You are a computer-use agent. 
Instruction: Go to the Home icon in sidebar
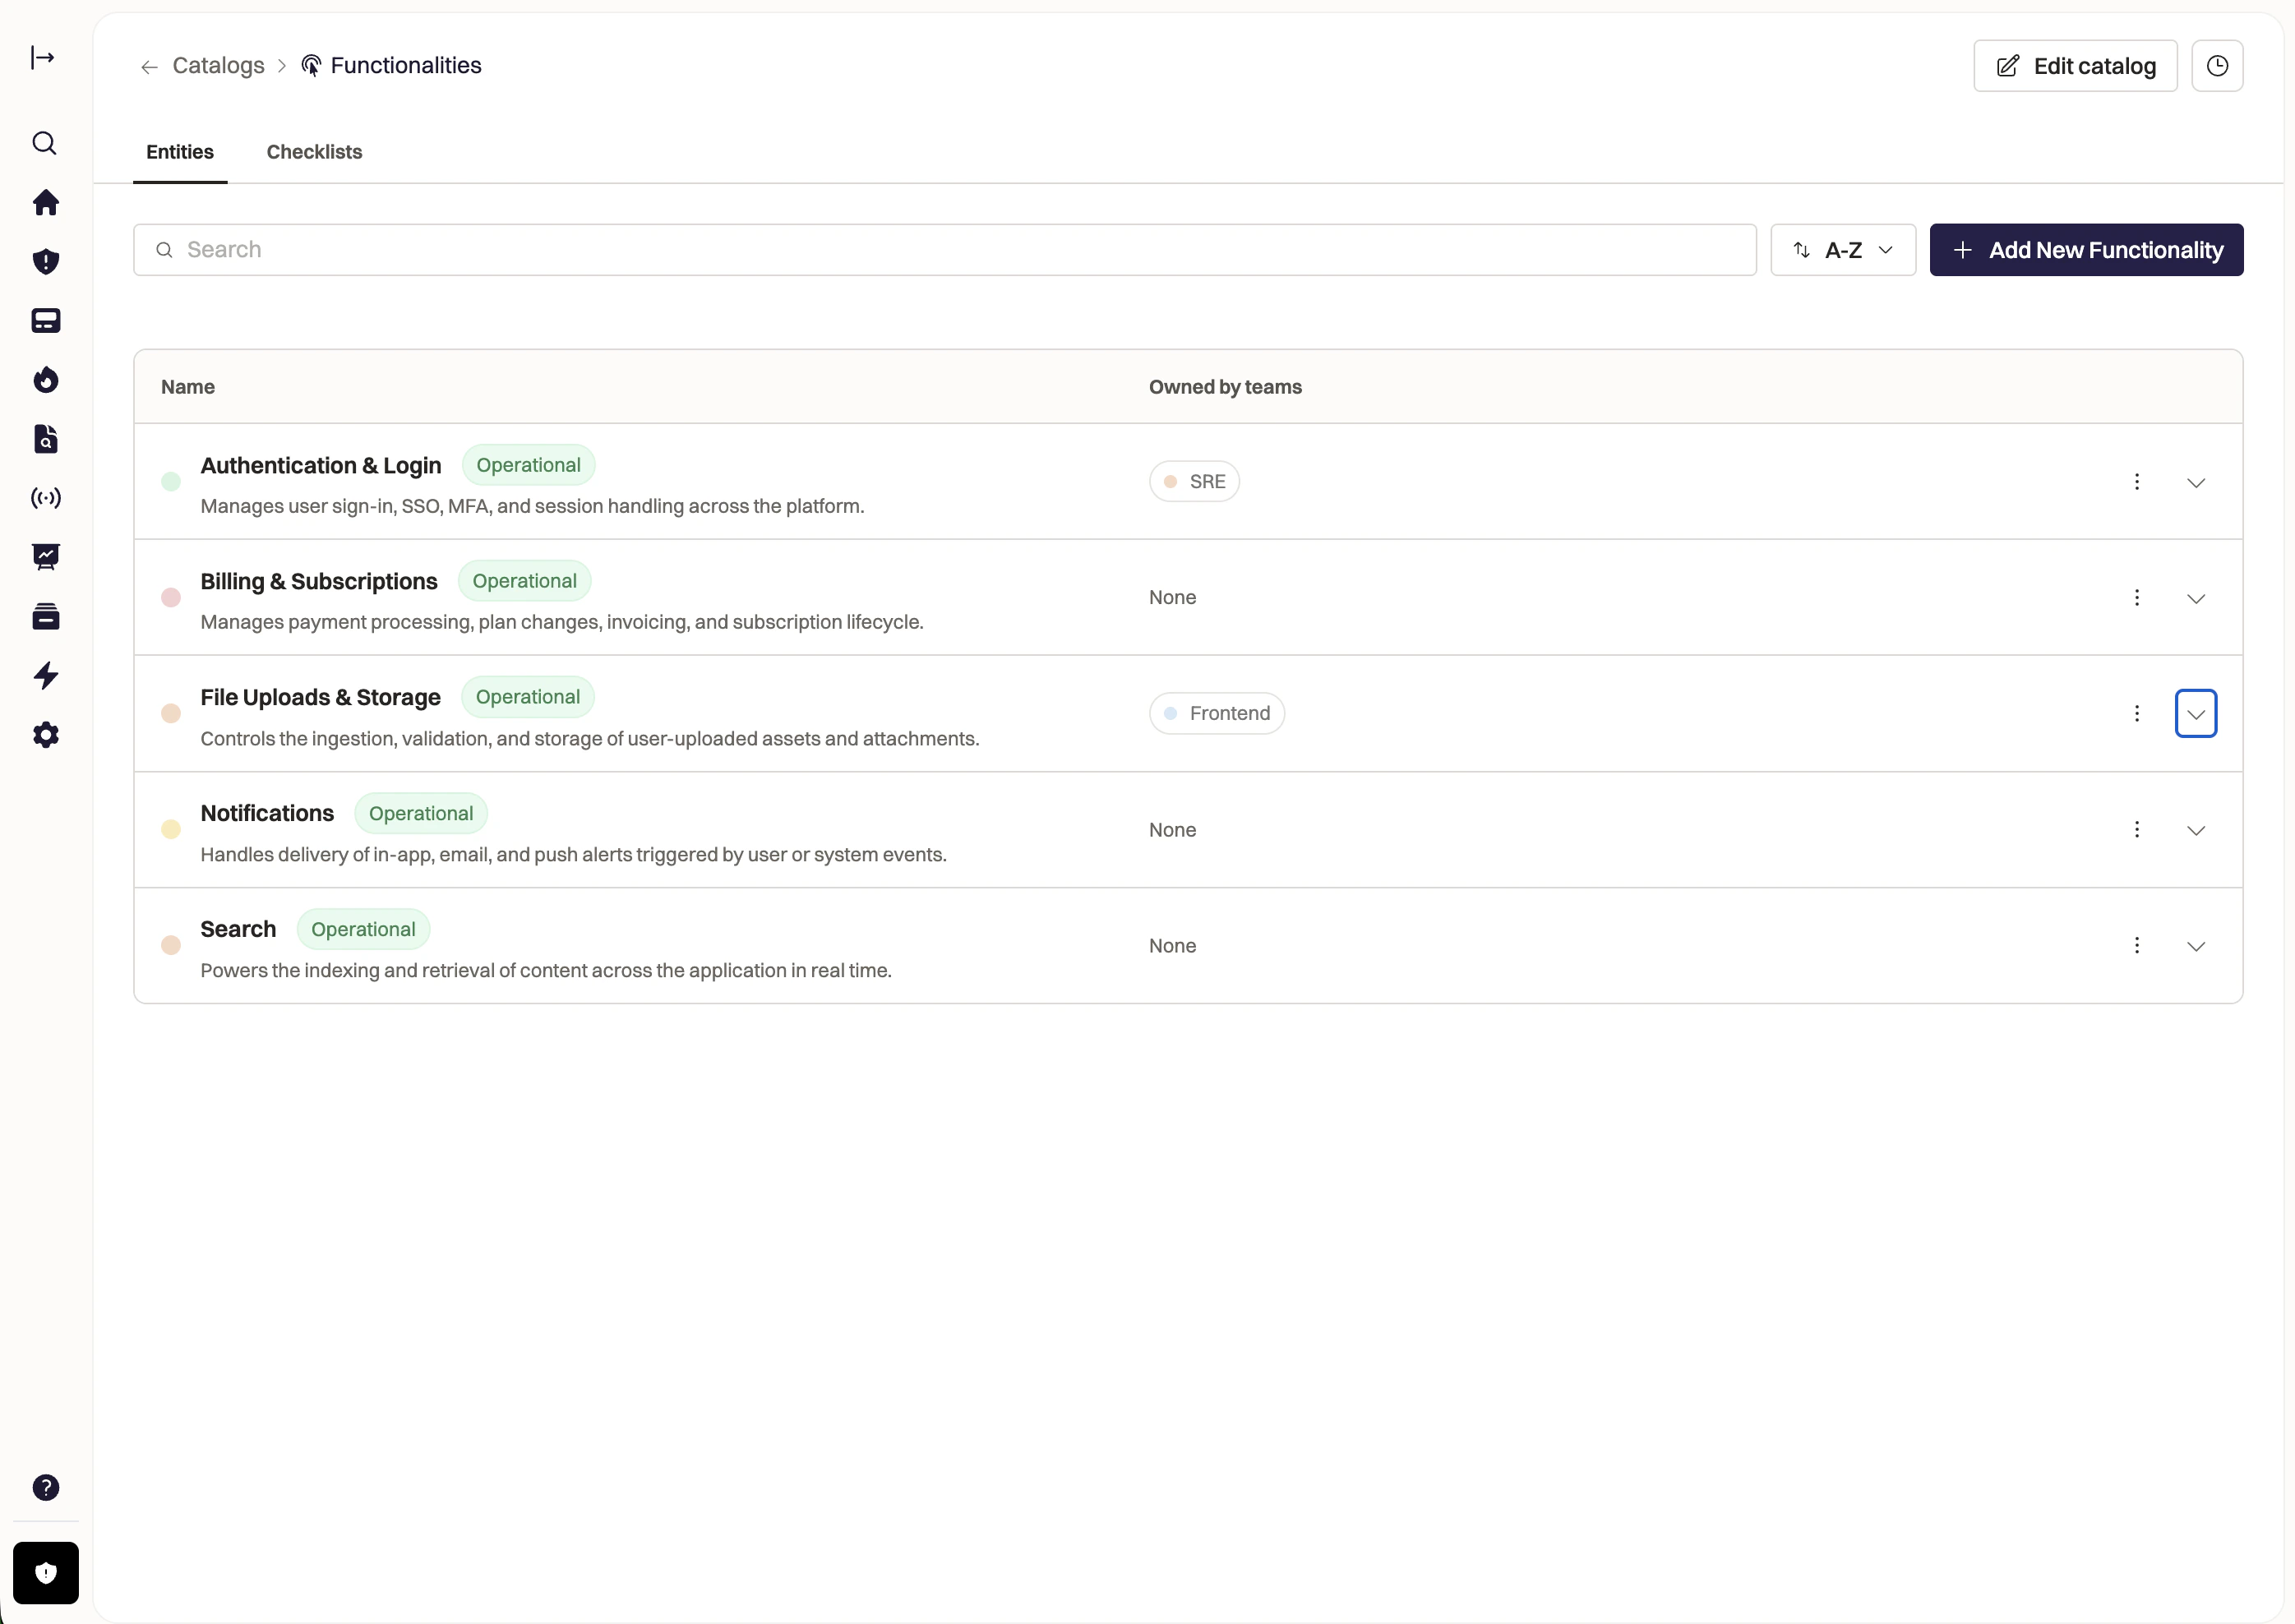click(46, 203)
